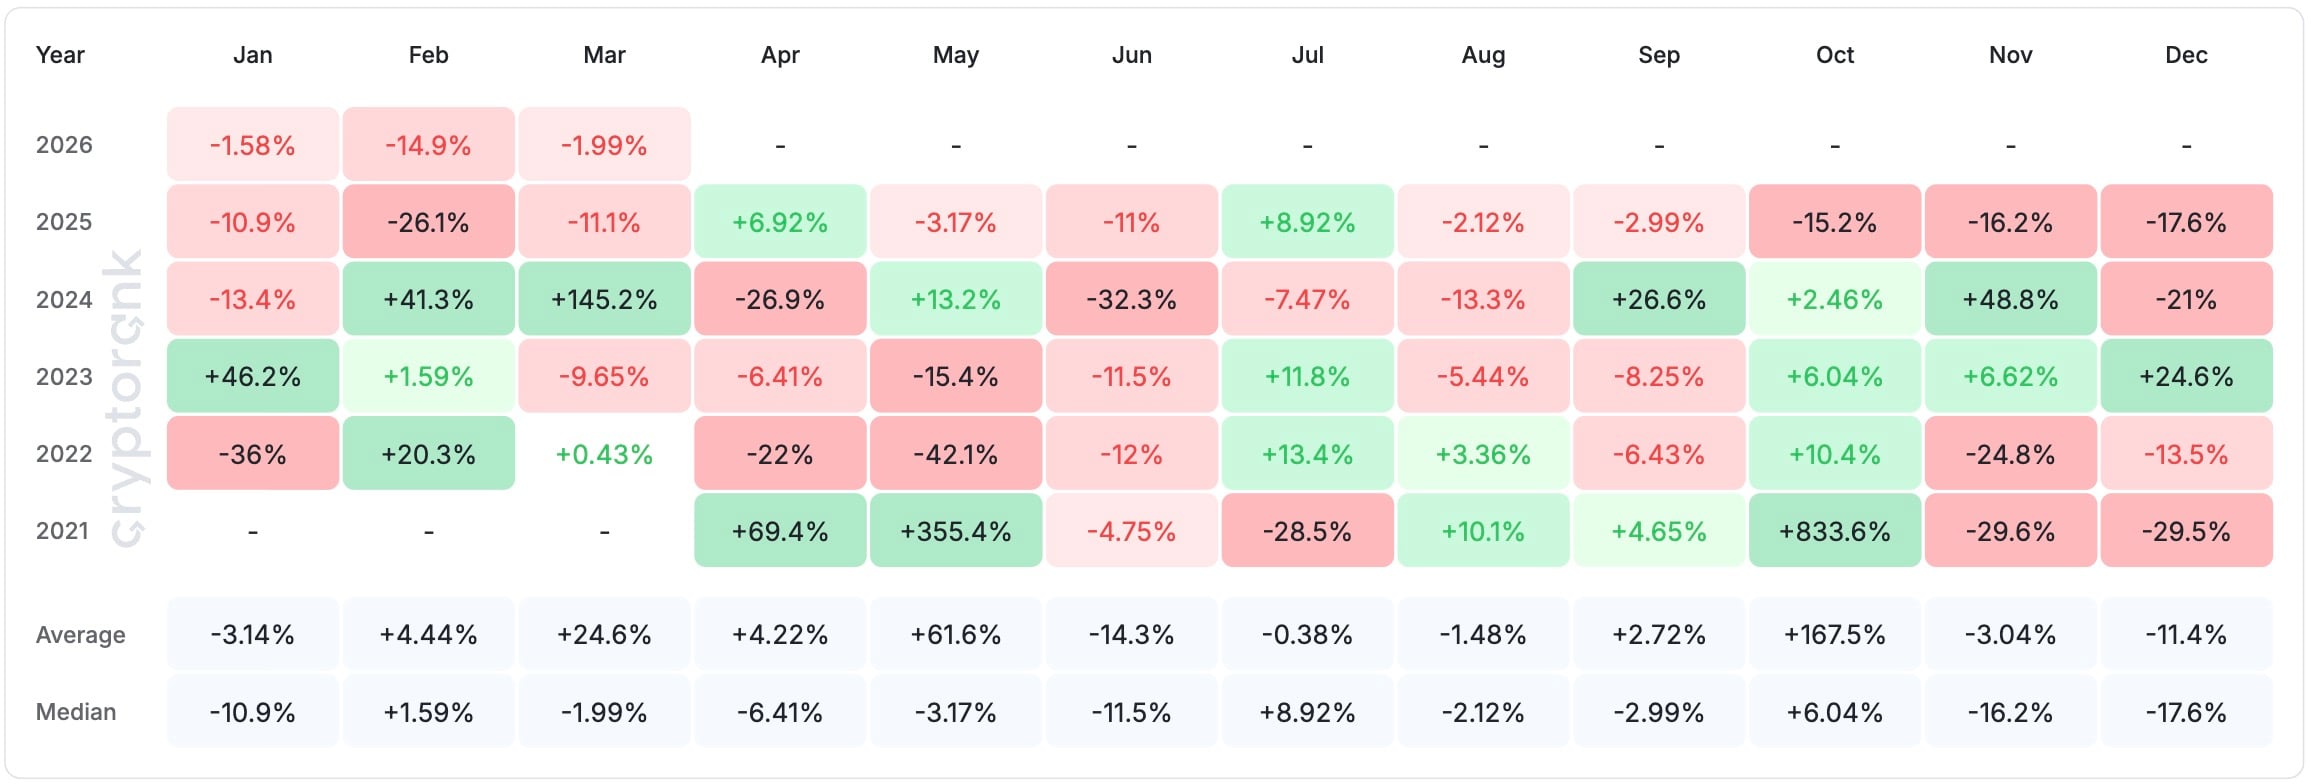
Task: Click the Median row label
Action: tap(76, 712)
